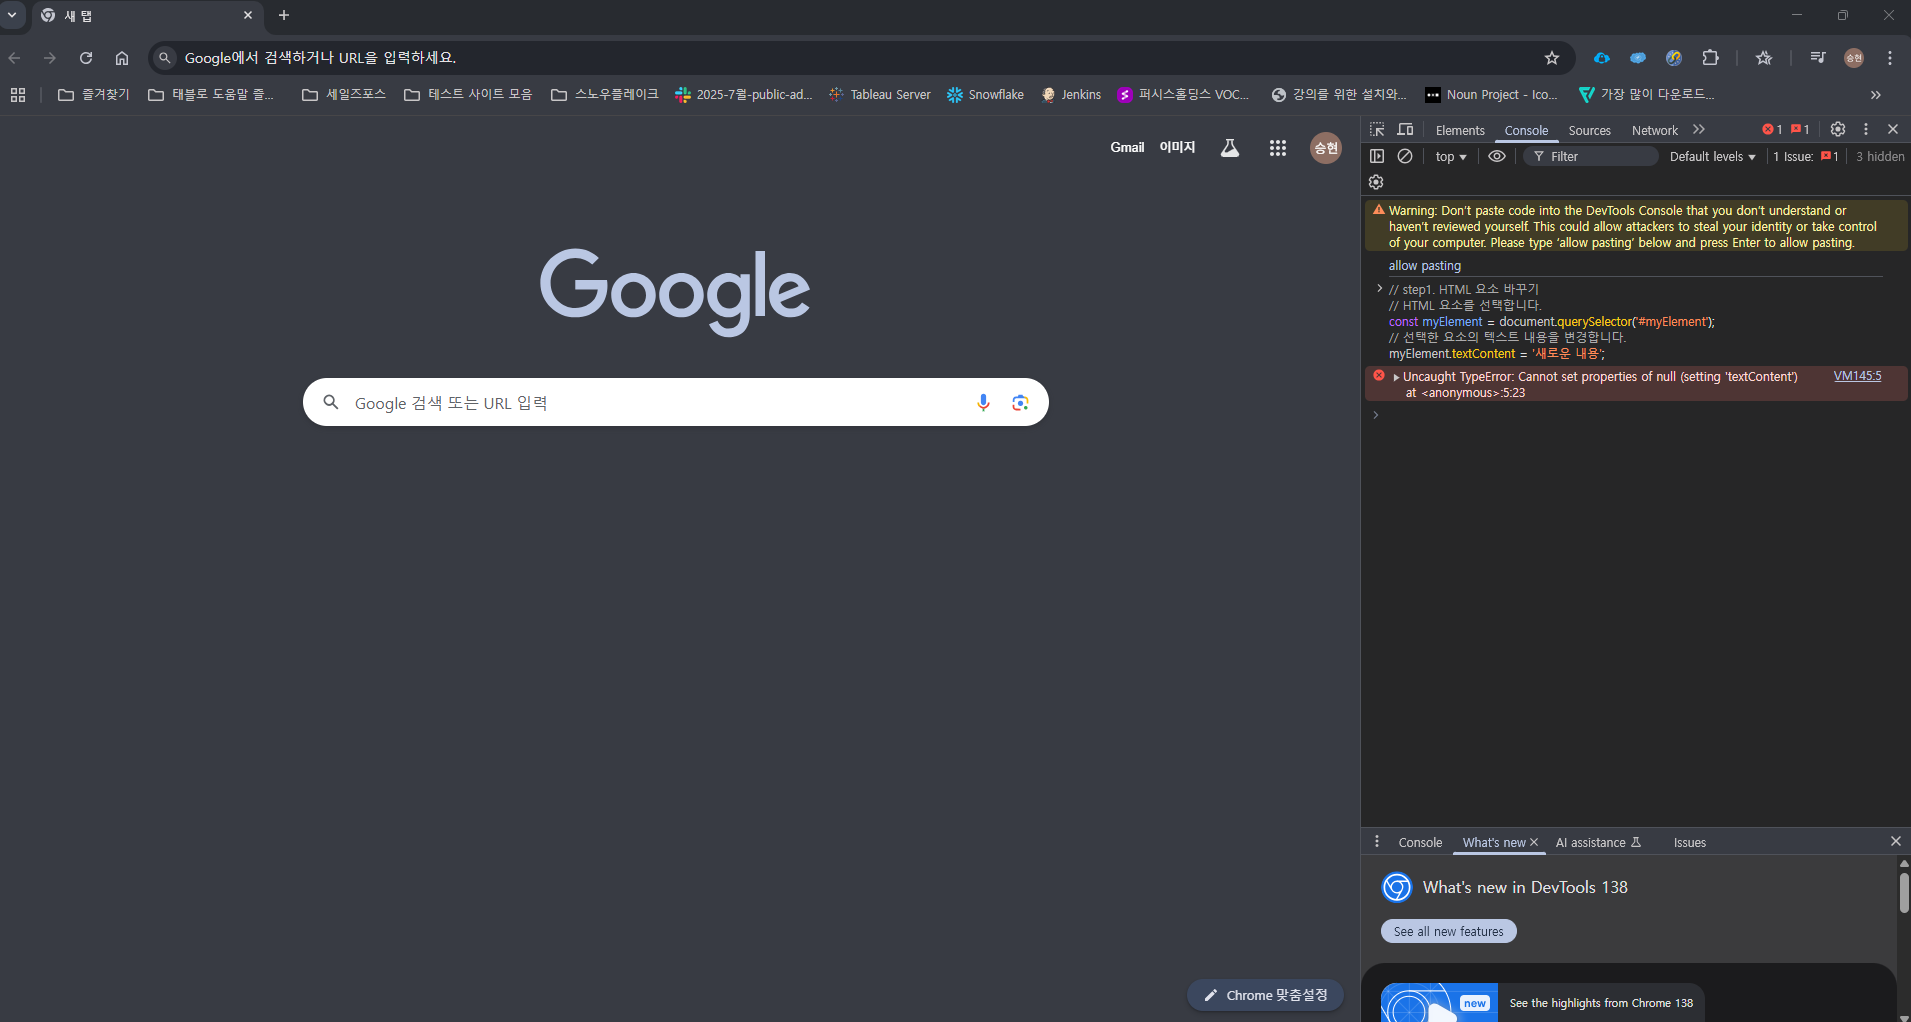Open DevTools settings gear in the top bar
The image size is (1911, 1022).
tap(1838, 129)
